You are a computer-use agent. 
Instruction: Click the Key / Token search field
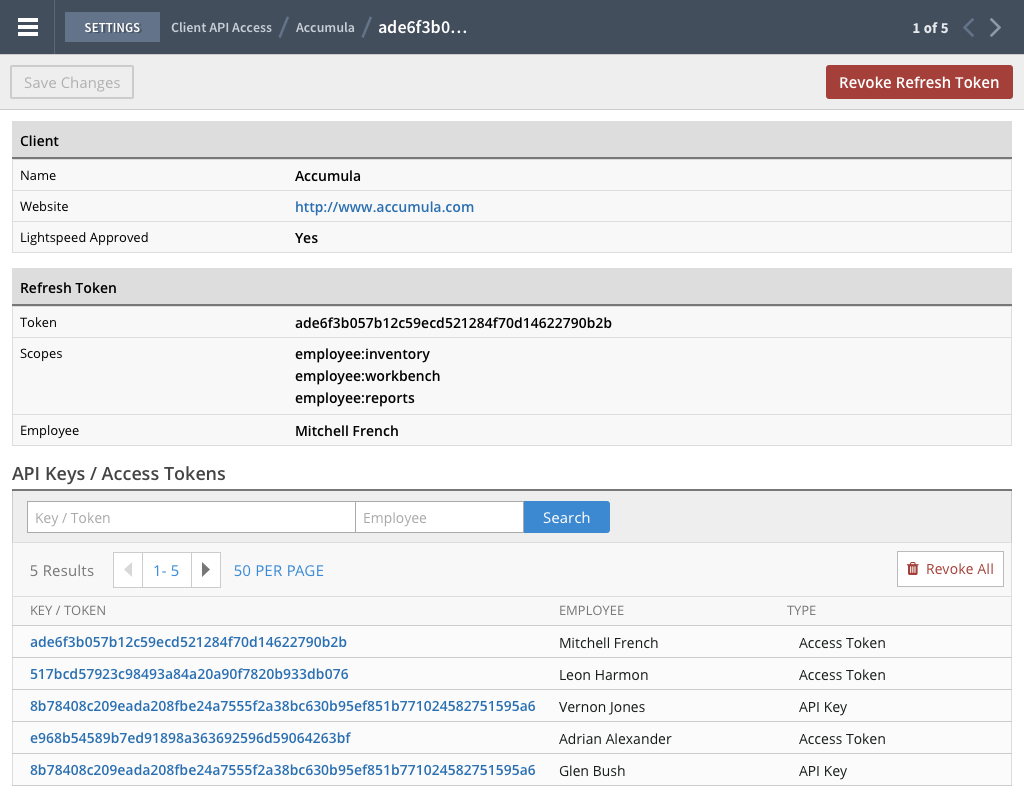[x=190, y=517]
